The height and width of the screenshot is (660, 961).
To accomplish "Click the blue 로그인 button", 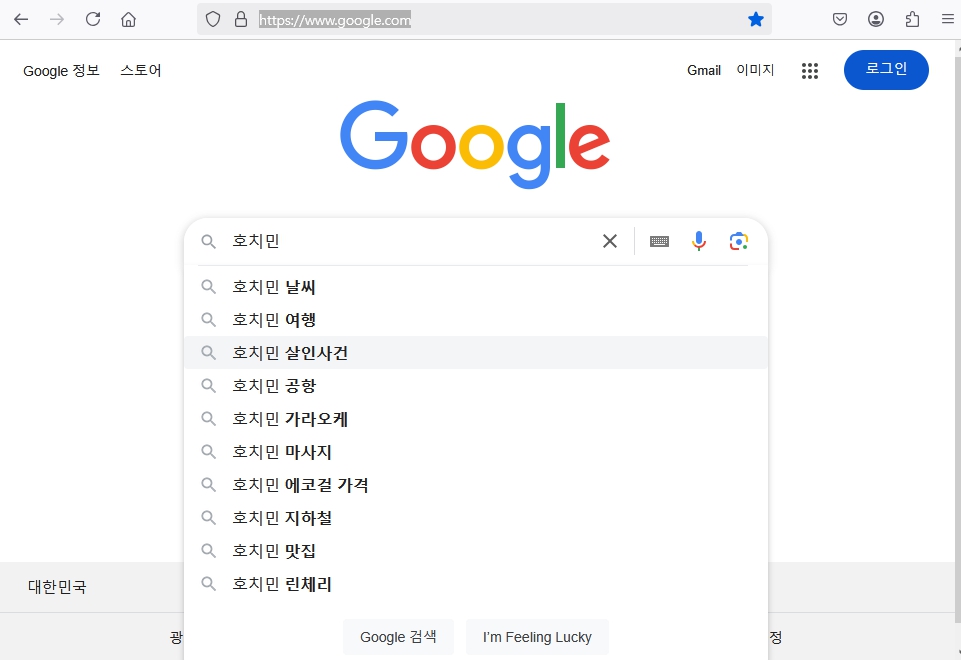I will (886, 69).
